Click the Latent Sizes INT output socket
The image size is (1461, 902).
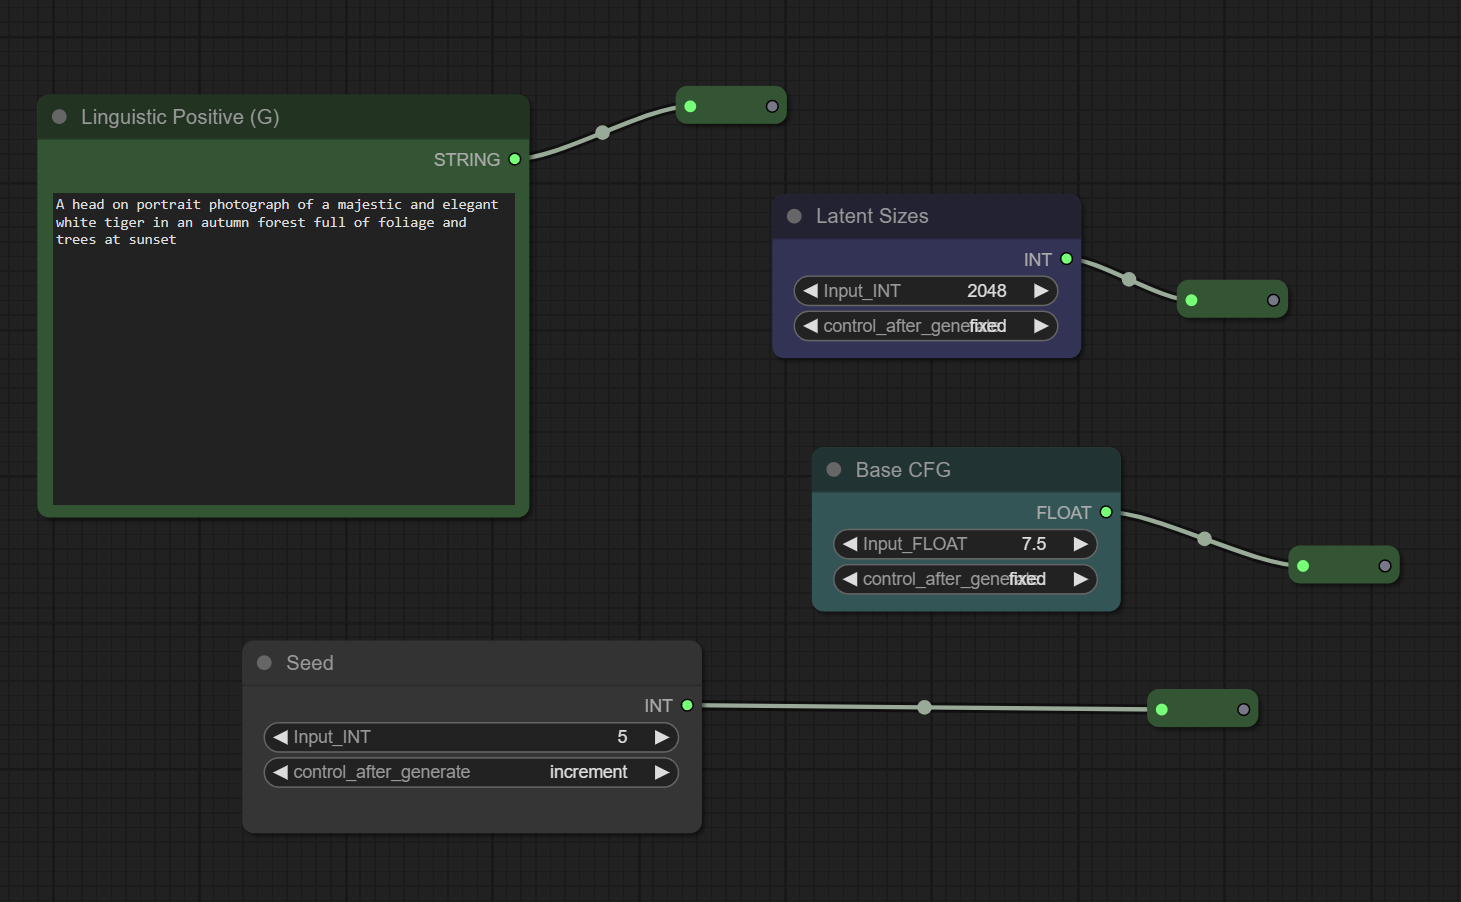(1067, 259)
